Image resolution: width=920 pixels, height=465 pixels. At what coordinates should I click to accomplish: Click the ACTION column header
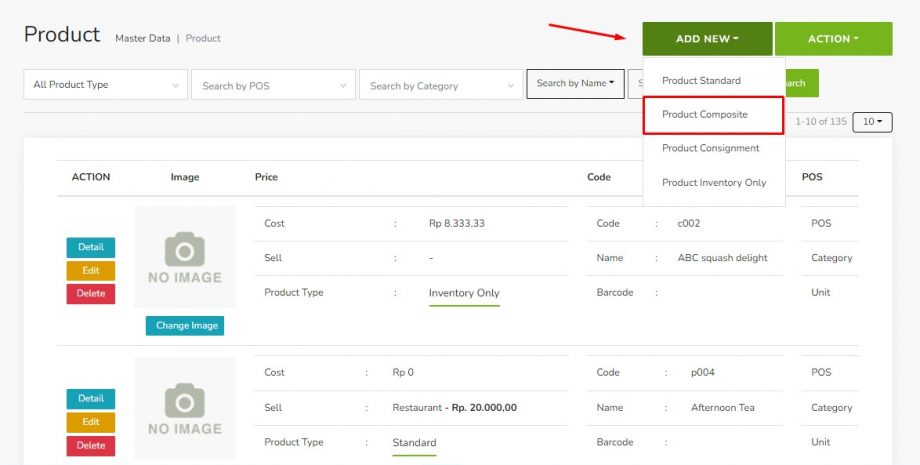click(x=91, y=177)
